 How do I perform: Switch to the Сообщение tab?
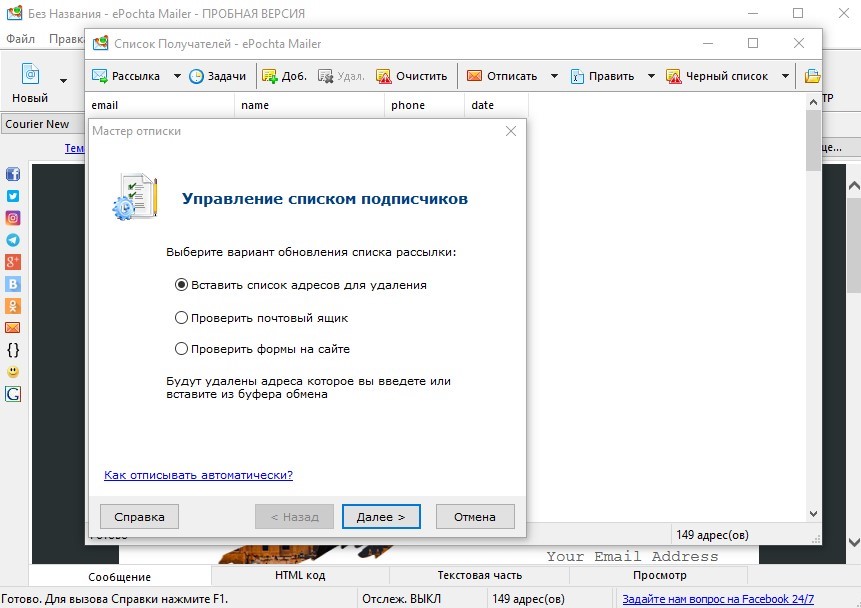pyautogui.click(x=120, y=577)
